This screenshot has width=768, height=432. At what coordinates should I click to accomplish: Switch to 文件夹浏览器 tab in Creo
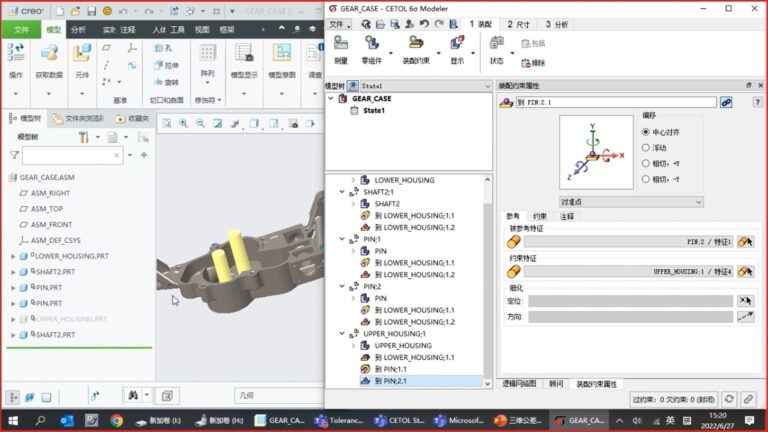(78, 118)
